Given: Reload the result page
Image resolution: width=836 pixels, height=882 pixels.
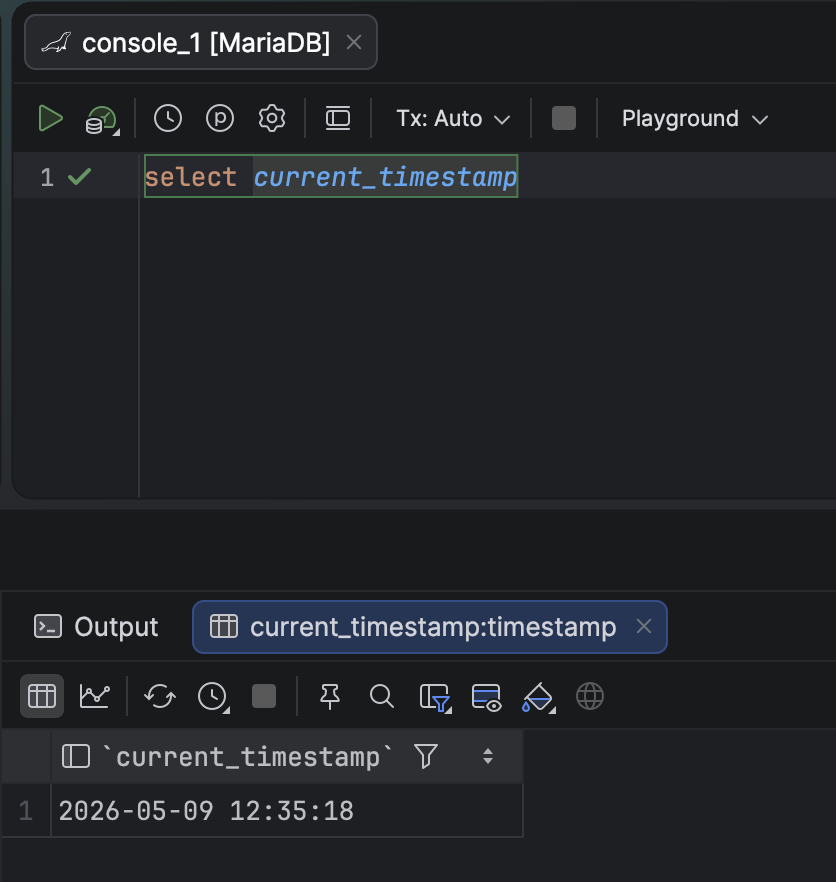Looking at the screenshot, I should (160, 696).
